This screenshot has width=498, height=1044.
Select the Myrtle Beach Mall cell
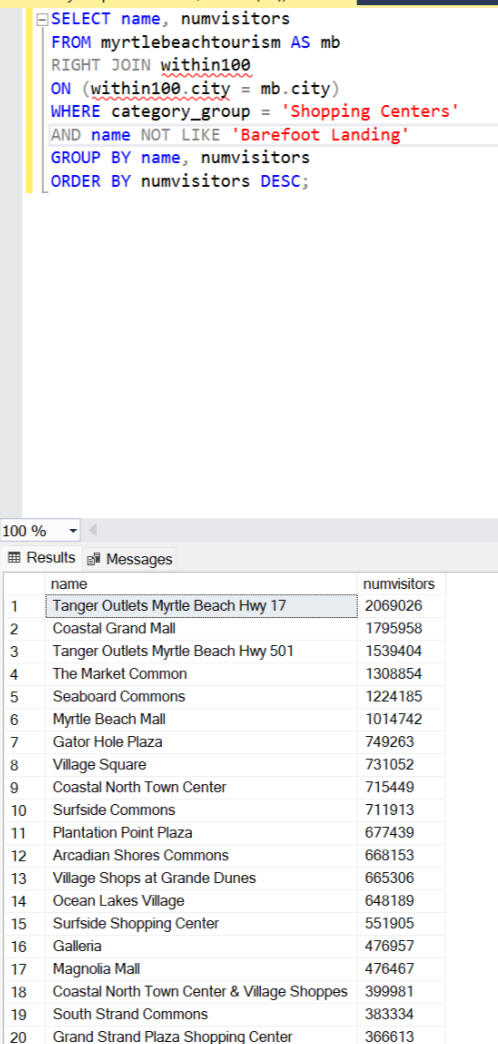202,719
